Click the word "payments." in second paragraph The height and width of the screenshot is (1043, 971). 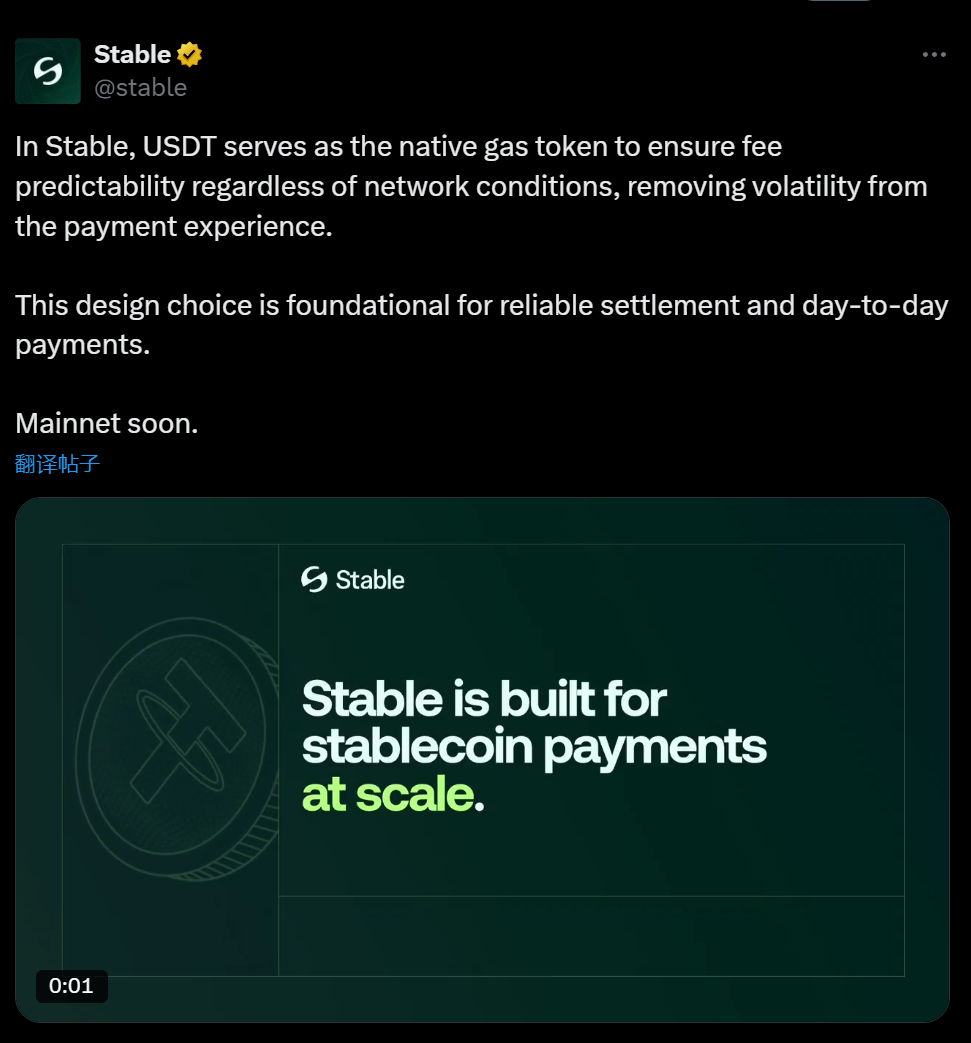coord(82,345)
